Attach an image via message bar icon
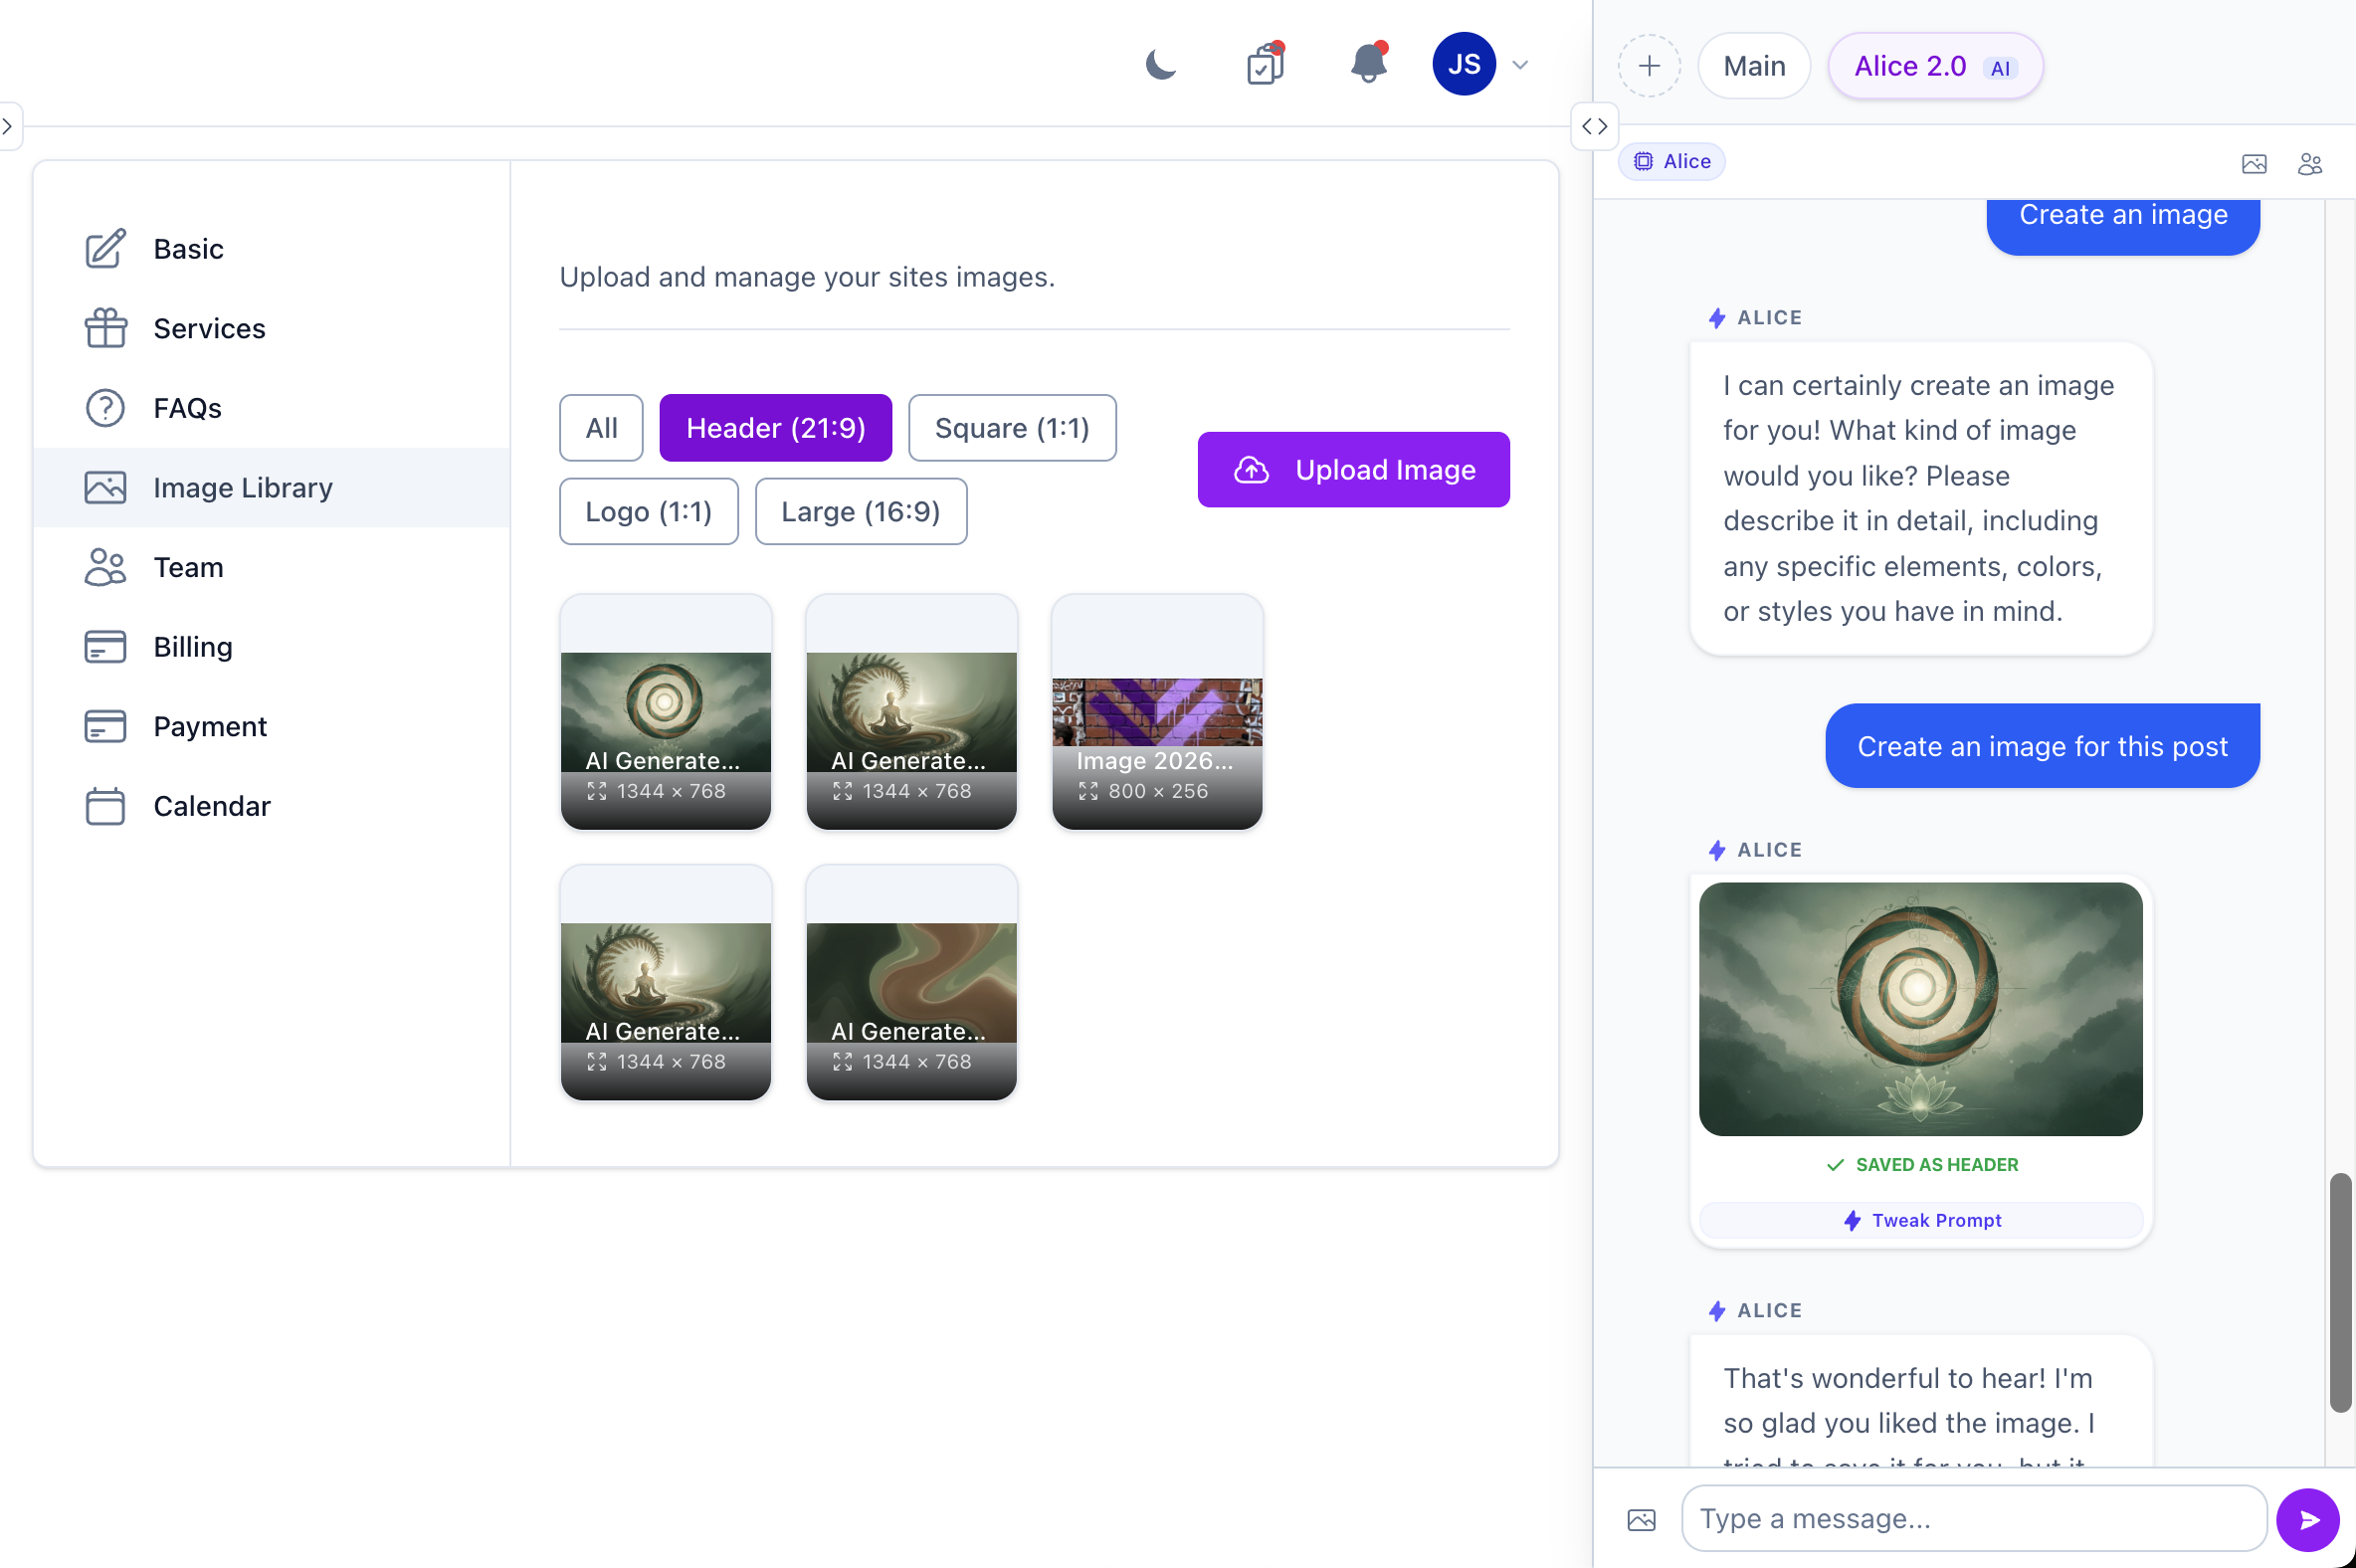The width and height of the screenshot is (2356, 1568). [1641, 1520]
